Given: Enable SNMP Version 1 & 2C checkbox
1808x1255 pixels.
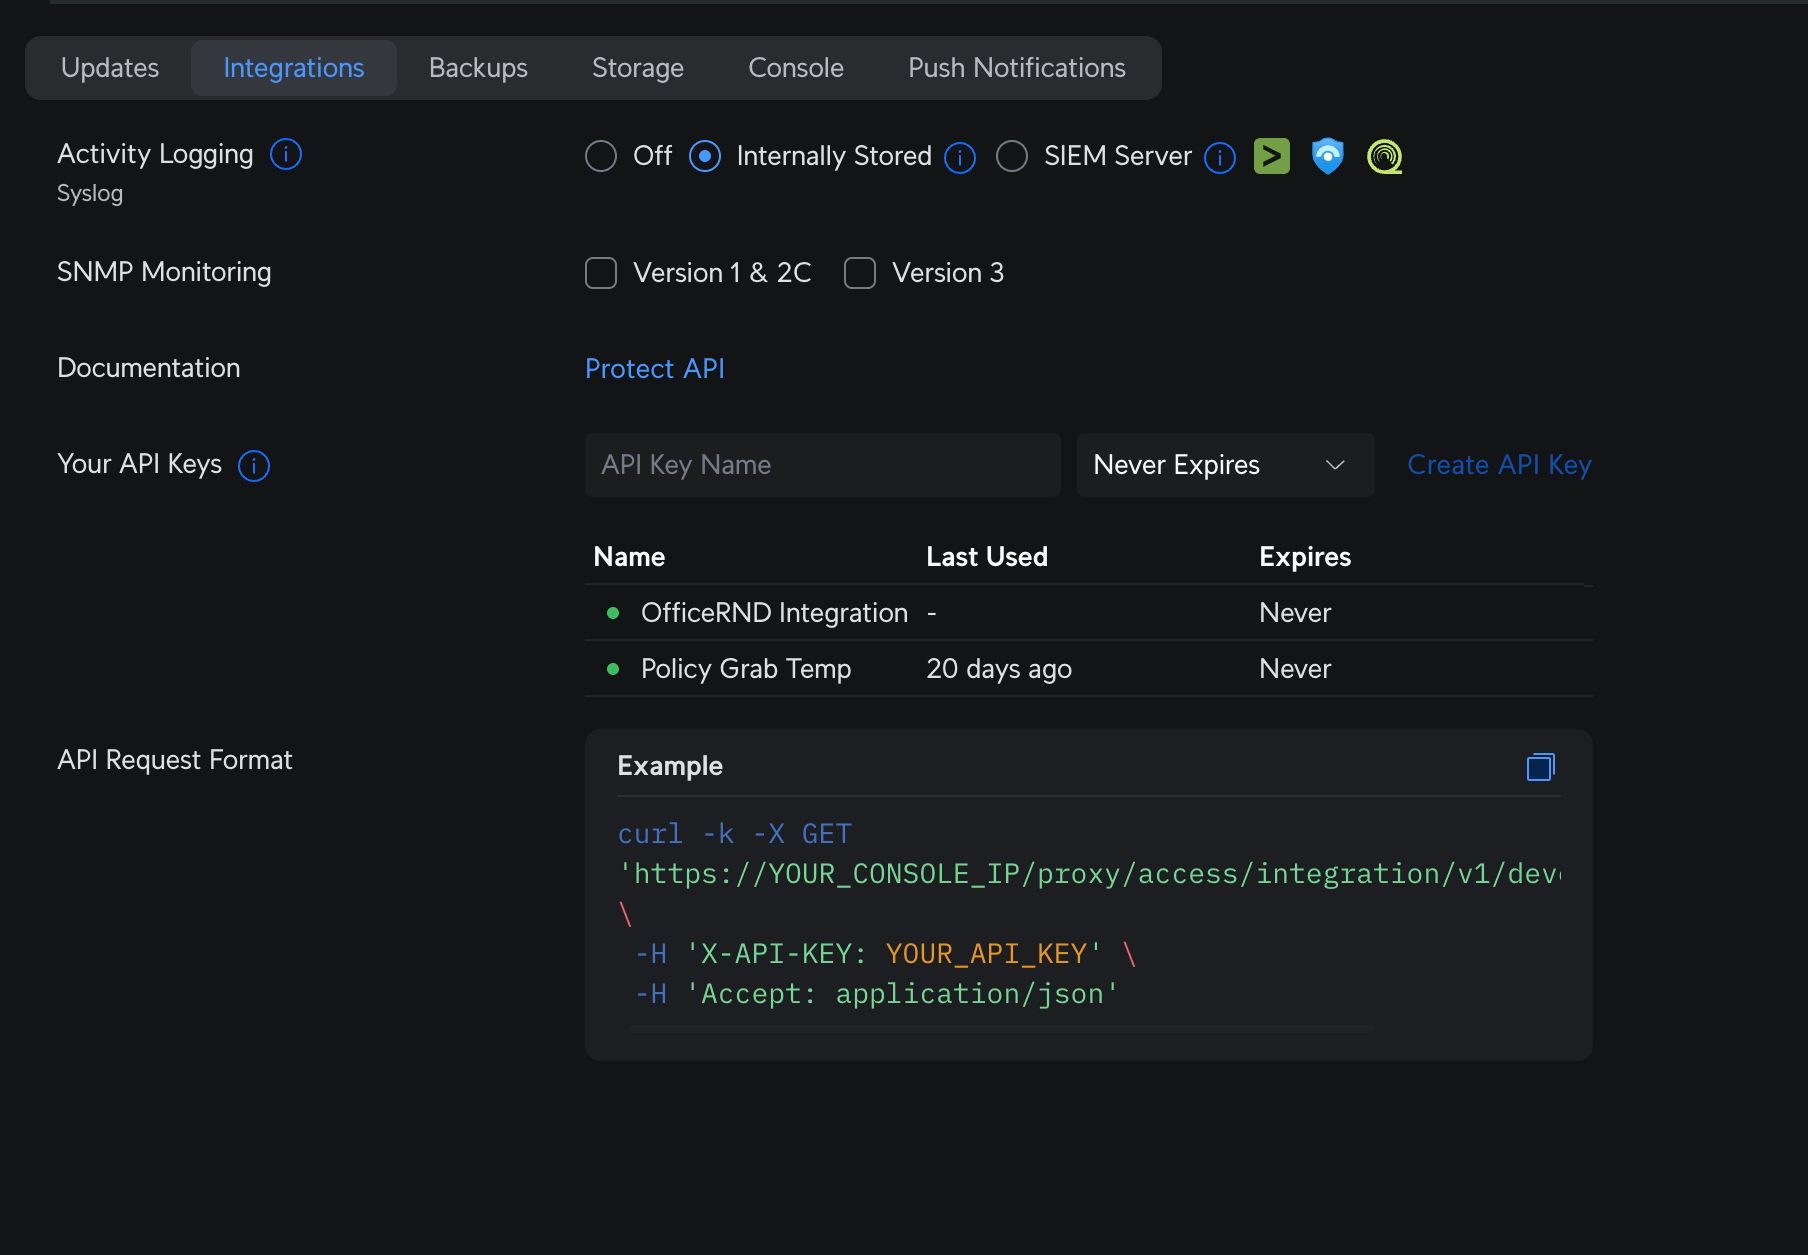Looking at the screenshot, I should [x=601, y=273].
